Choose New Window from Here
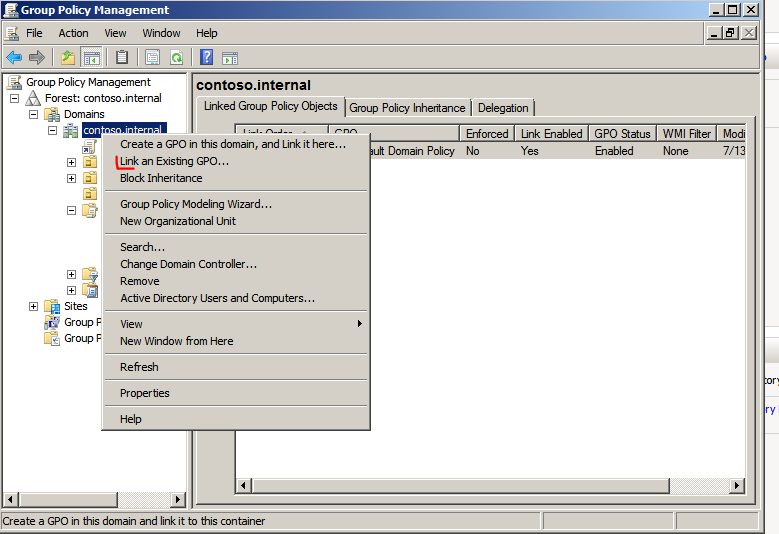Image resolution: width=779 pixels, height=534 pixels. (x=236, y=341)
